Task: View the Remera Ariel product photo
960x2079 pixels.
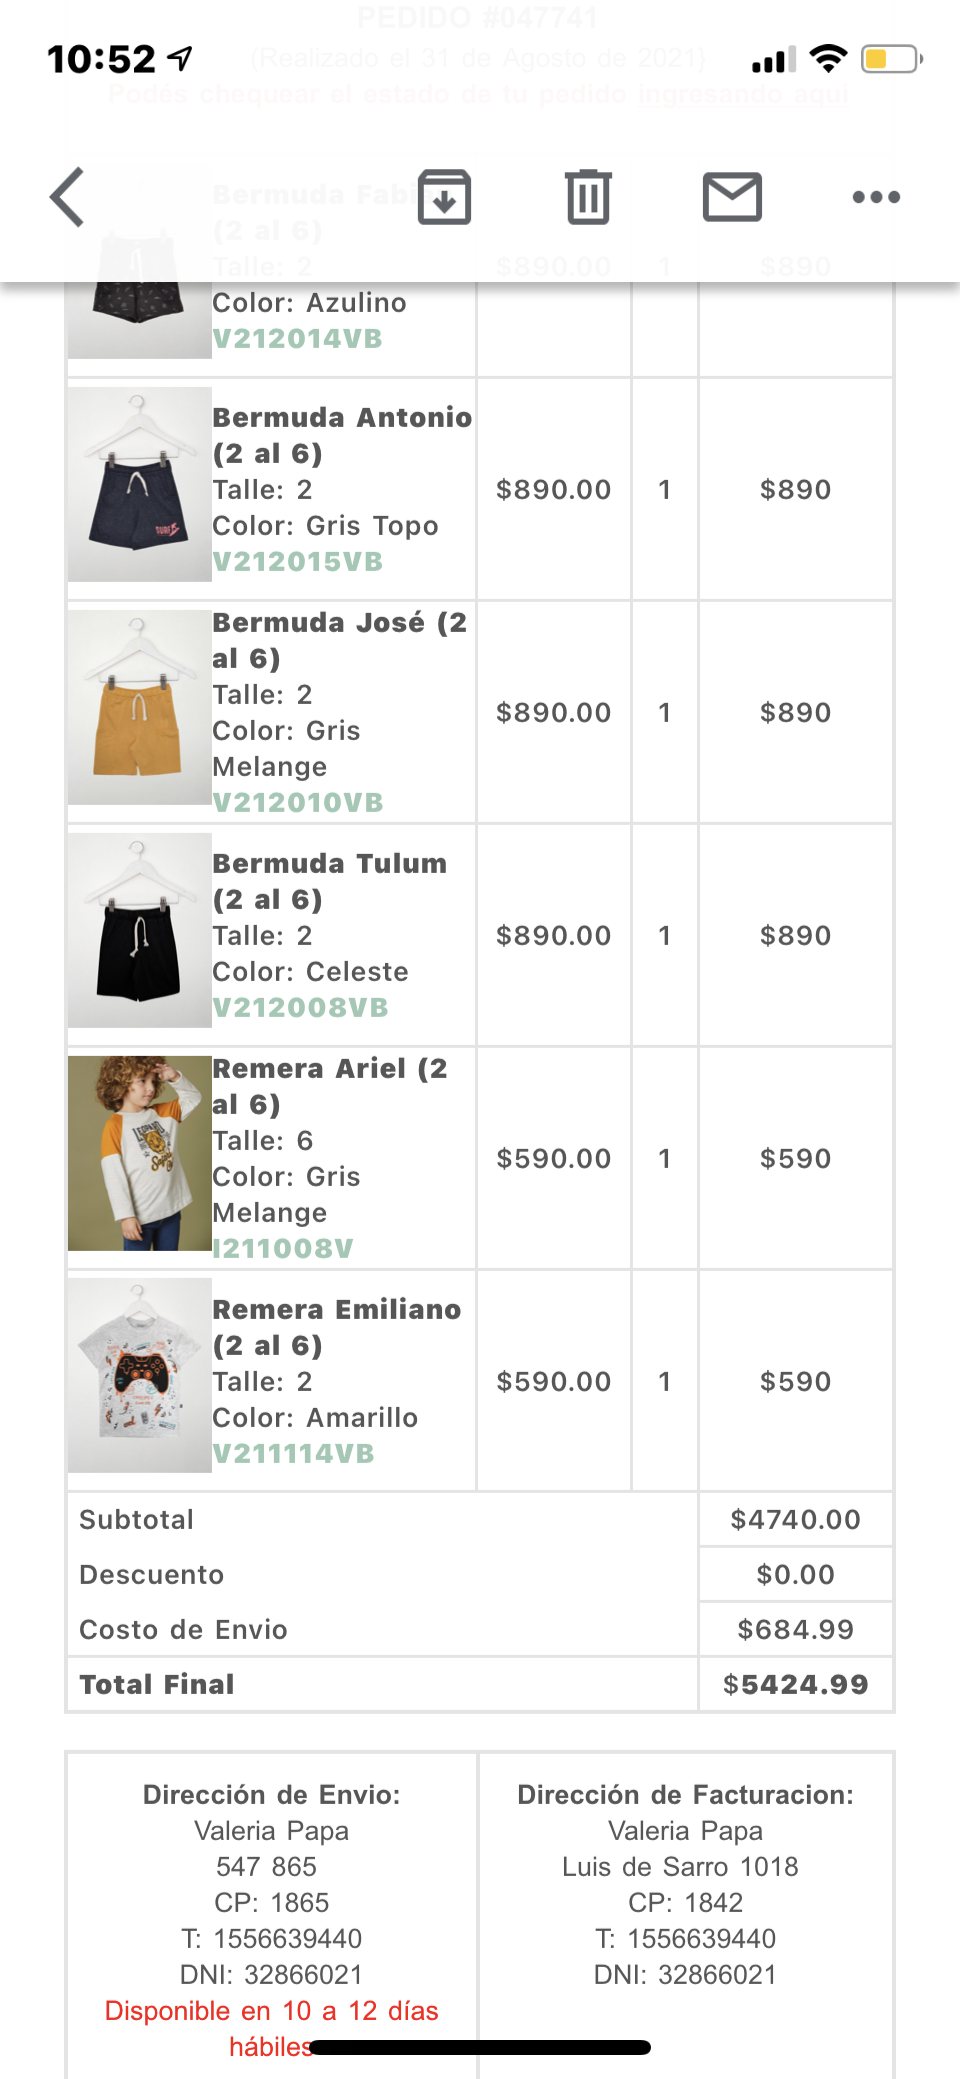Action: click(x=139, y=1154)
